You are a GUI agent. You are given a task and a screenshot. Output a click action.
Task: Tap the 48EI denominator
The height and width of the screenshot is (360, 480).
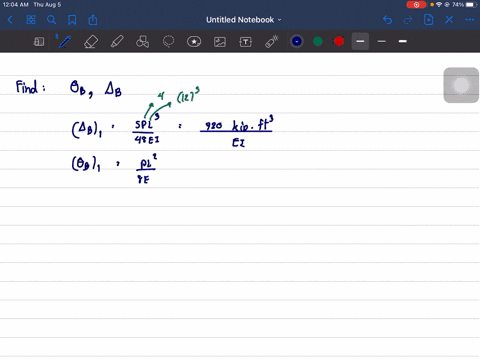click(147, 140)
